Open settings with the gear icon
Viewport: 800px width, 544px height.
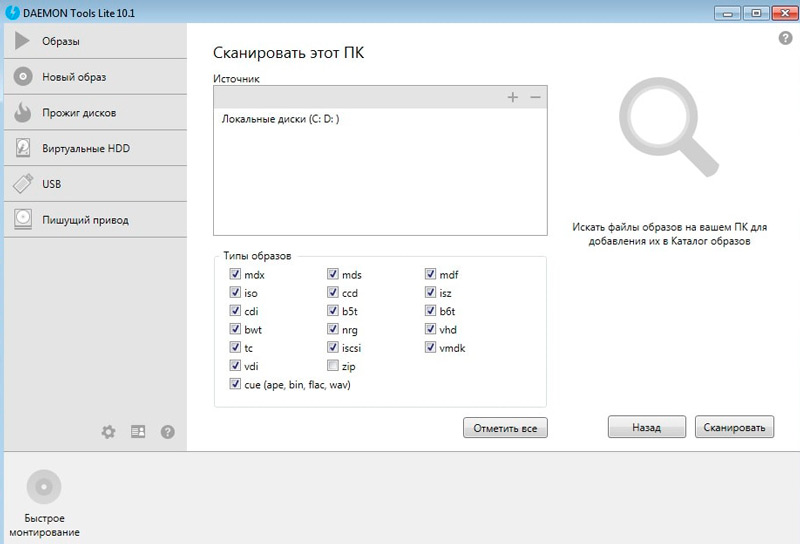(108, 432)
